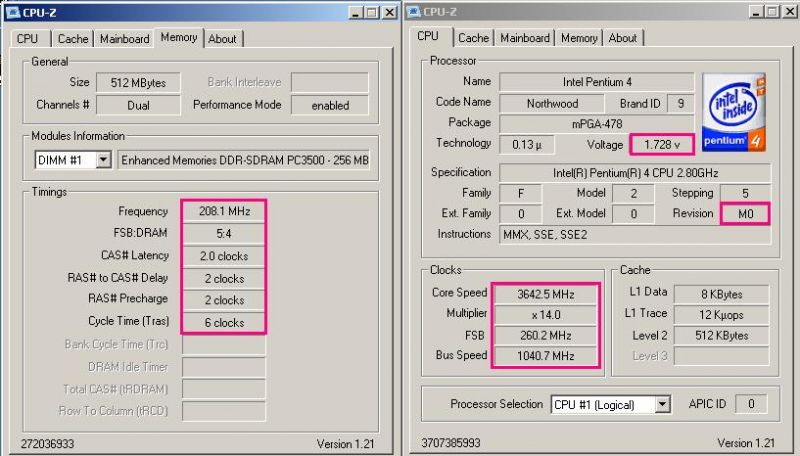The image size is (800, 456).
Task: Click the RAS# to CAS# Delay value
Action: tap(224, 278)
